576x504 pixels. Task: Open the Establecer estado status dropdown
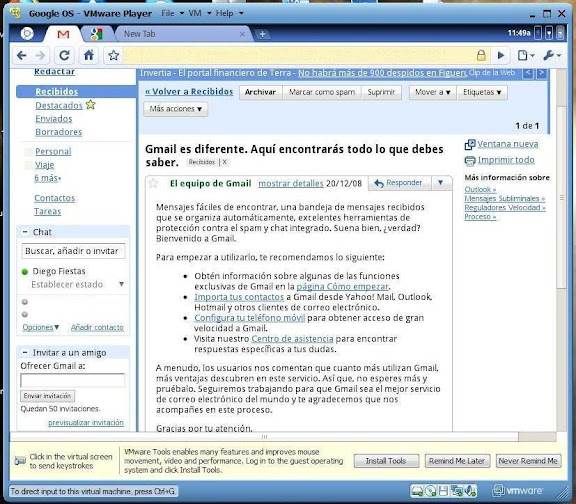(x=121, y=284)
